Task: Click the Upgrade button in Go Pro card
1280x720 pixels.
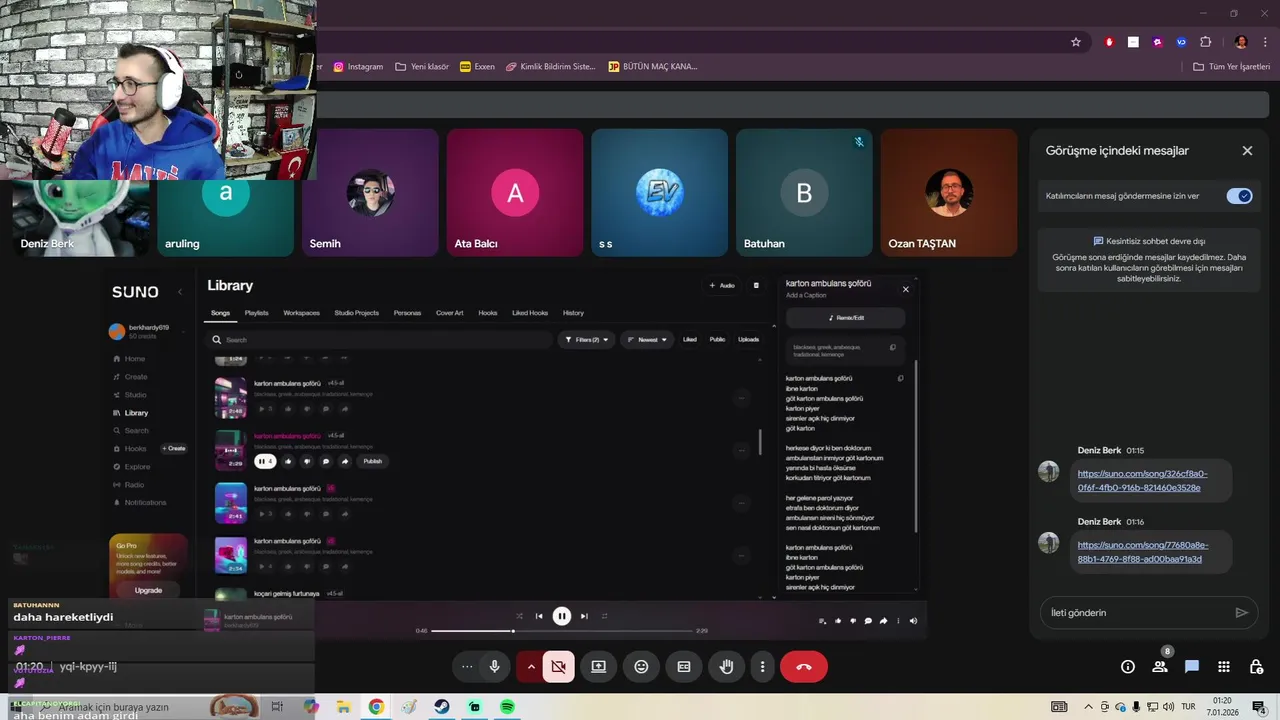Action: (x=148, y=590)
